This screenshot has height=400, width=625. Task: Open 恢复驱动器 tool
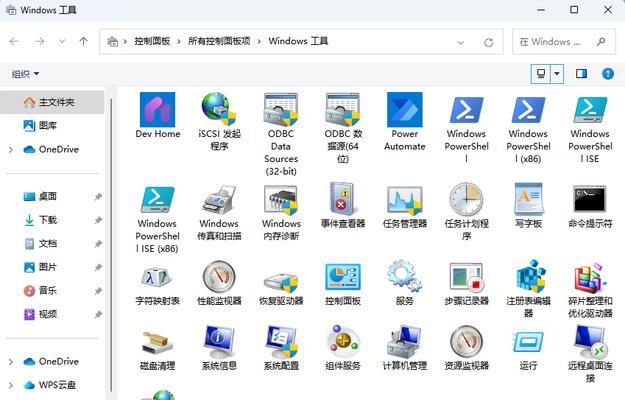click(281, 282)
